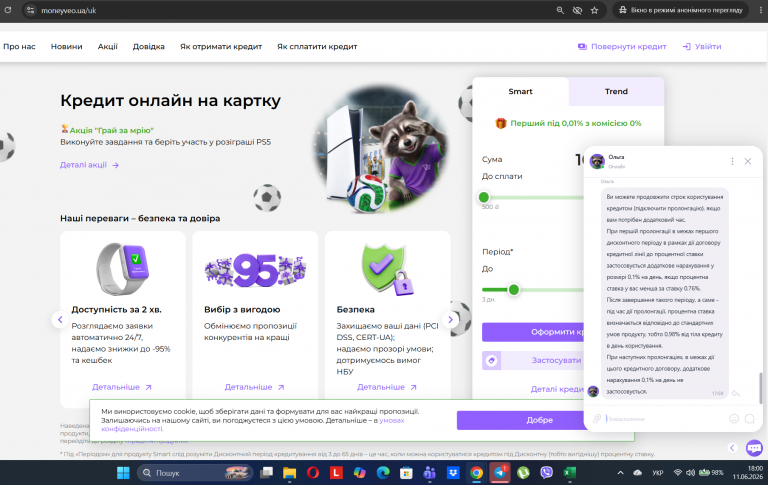Click the zoom magnifier icon in address bar
This screenshot has height=485, width=768.
coord(560,10)
